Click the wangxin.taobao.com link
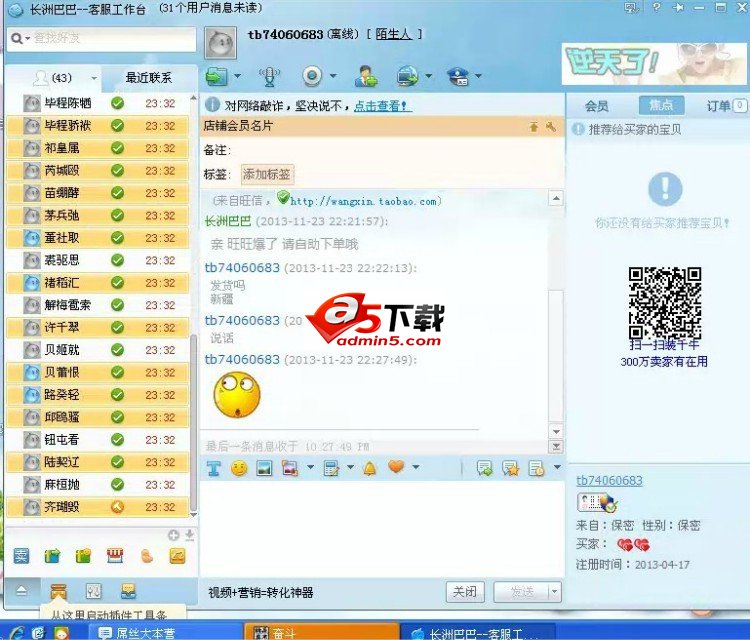Image resolution: width=750 pixels, height=640 pixels. pos(364,201)
